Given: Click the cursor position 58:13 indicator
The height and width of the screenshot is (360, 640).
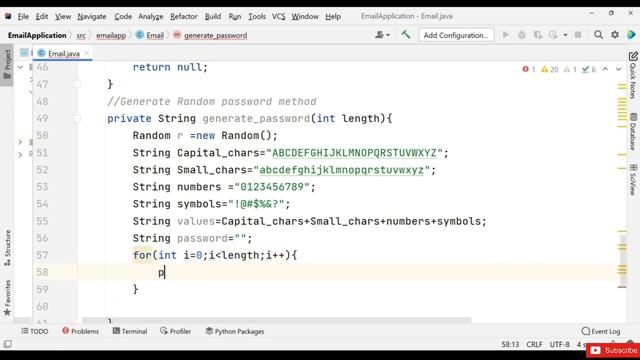Looking at the screenshot, I should point(510,344).
